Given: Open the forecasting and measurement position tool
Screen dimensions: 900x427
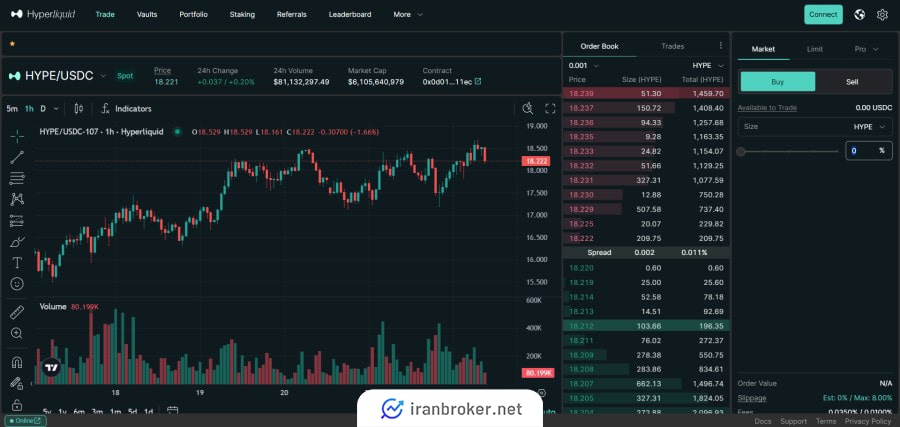Looking at the screenshot, I should tap(17, 220).
